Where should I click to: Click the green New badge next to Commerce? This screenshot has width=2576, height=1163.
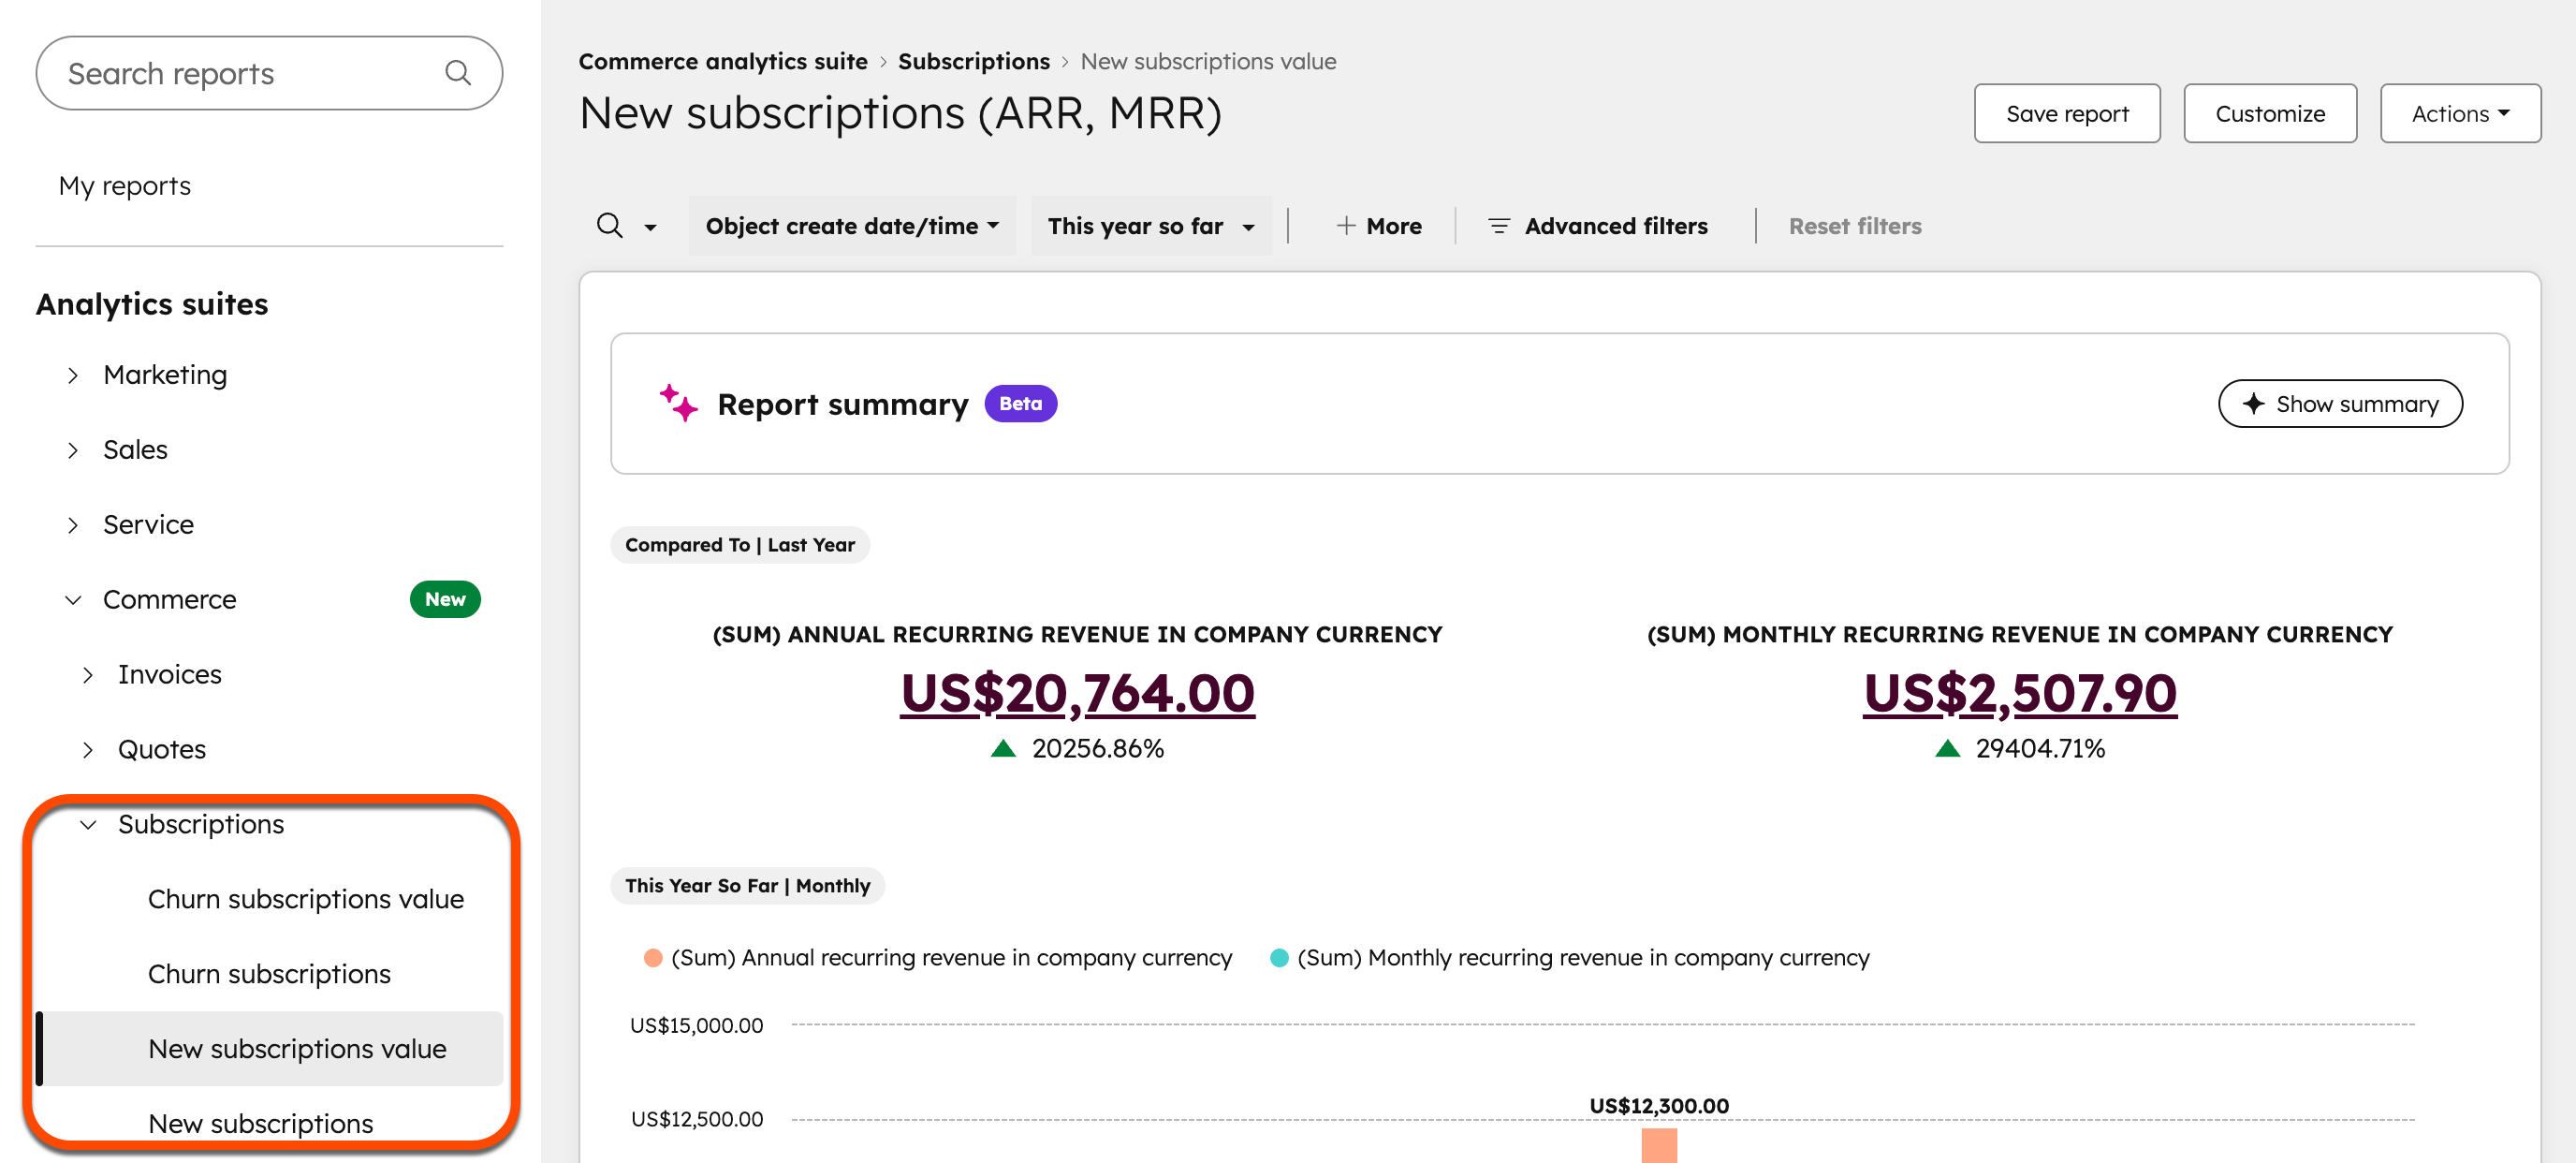[445, 599]
